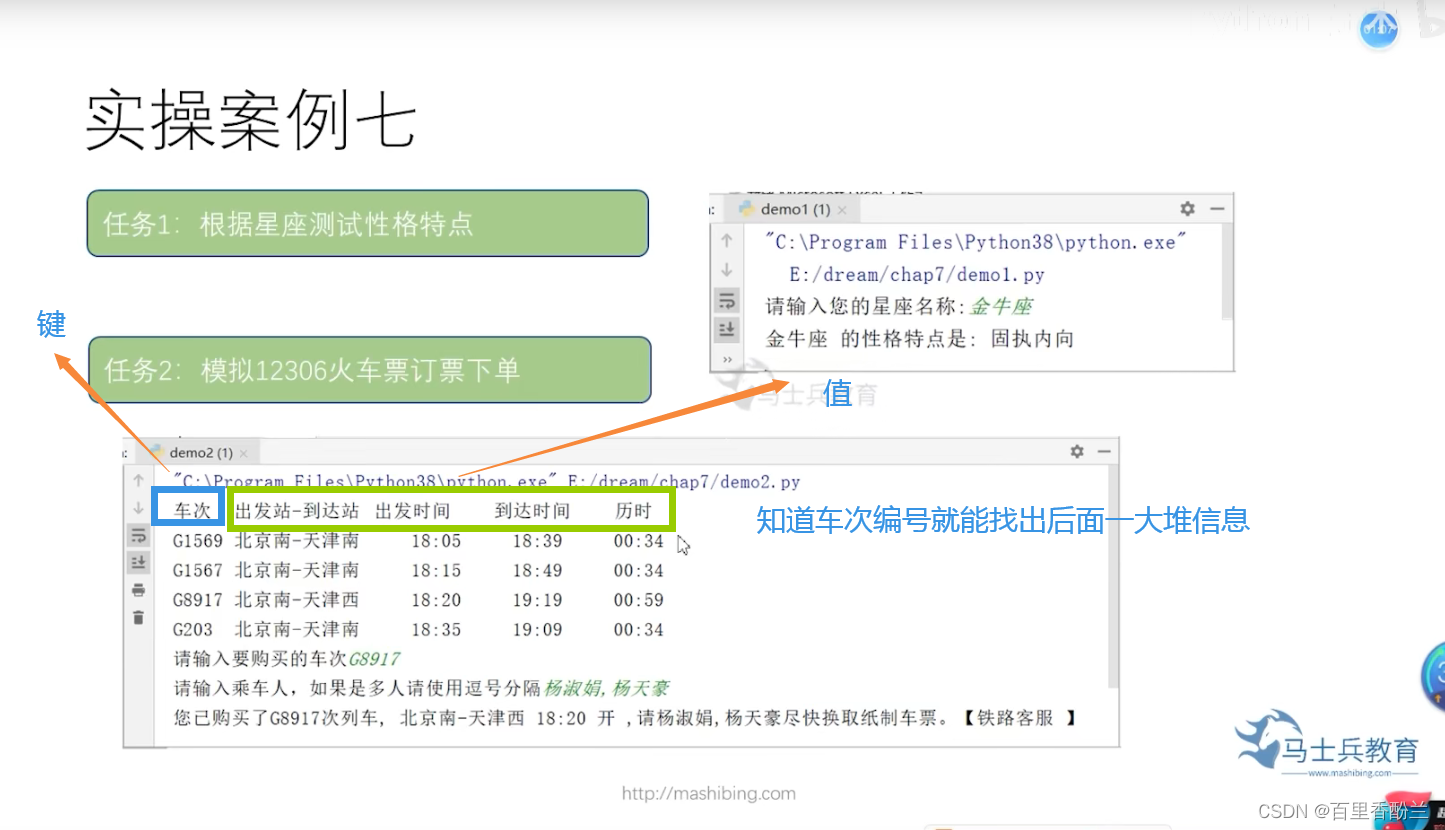Close the demo2 (1) run tab
This screenshot has height=830, width=1445.
pos(243,453)
